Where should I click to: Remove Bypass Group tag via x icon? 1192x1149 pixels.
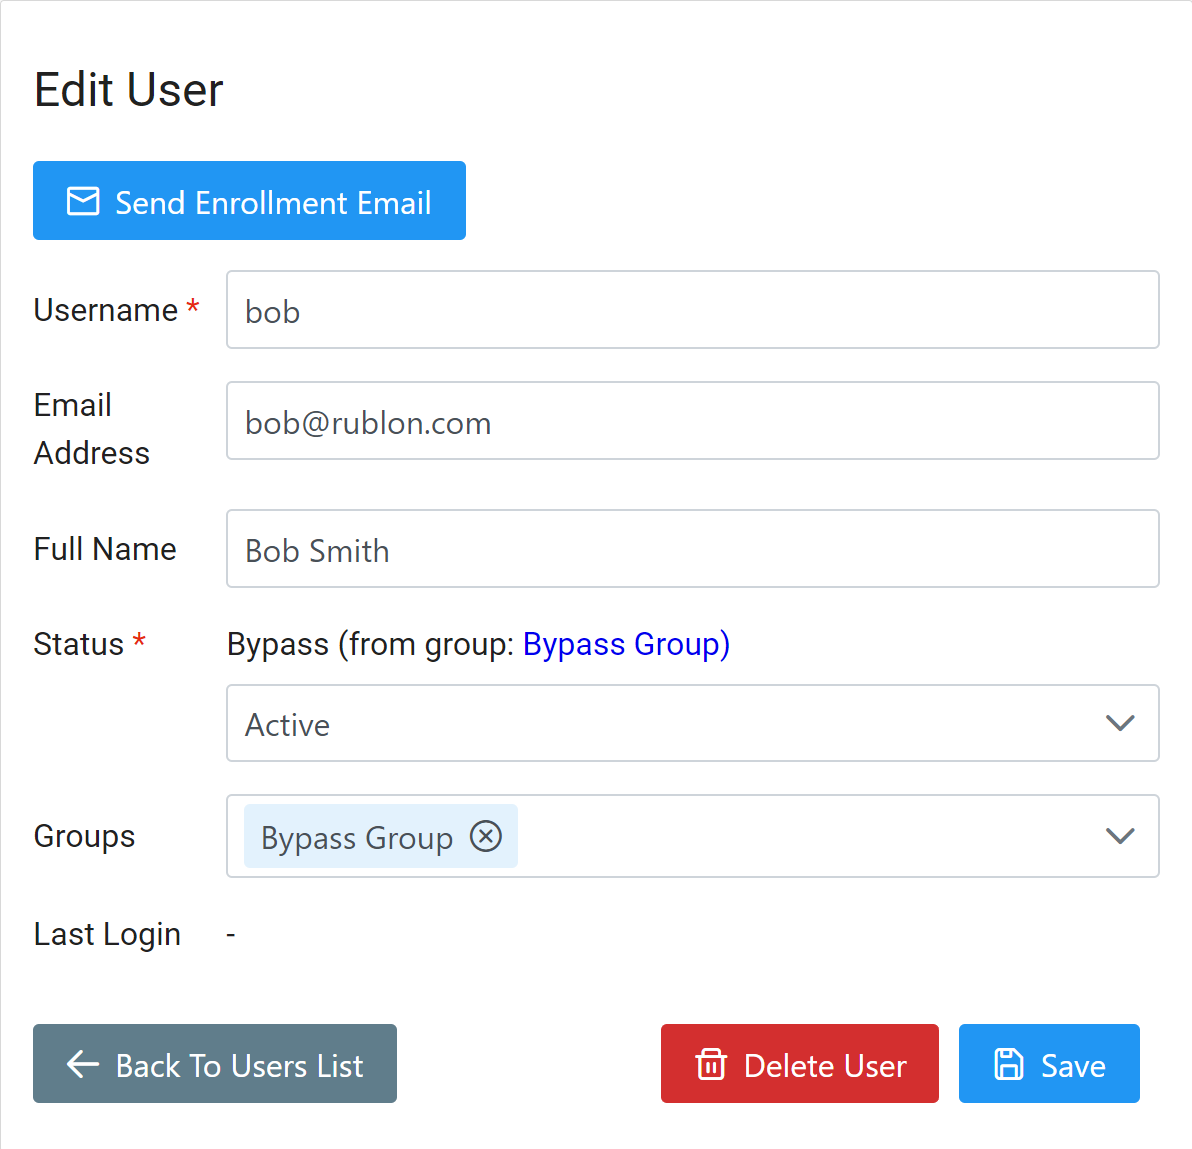tap(486, 835)
